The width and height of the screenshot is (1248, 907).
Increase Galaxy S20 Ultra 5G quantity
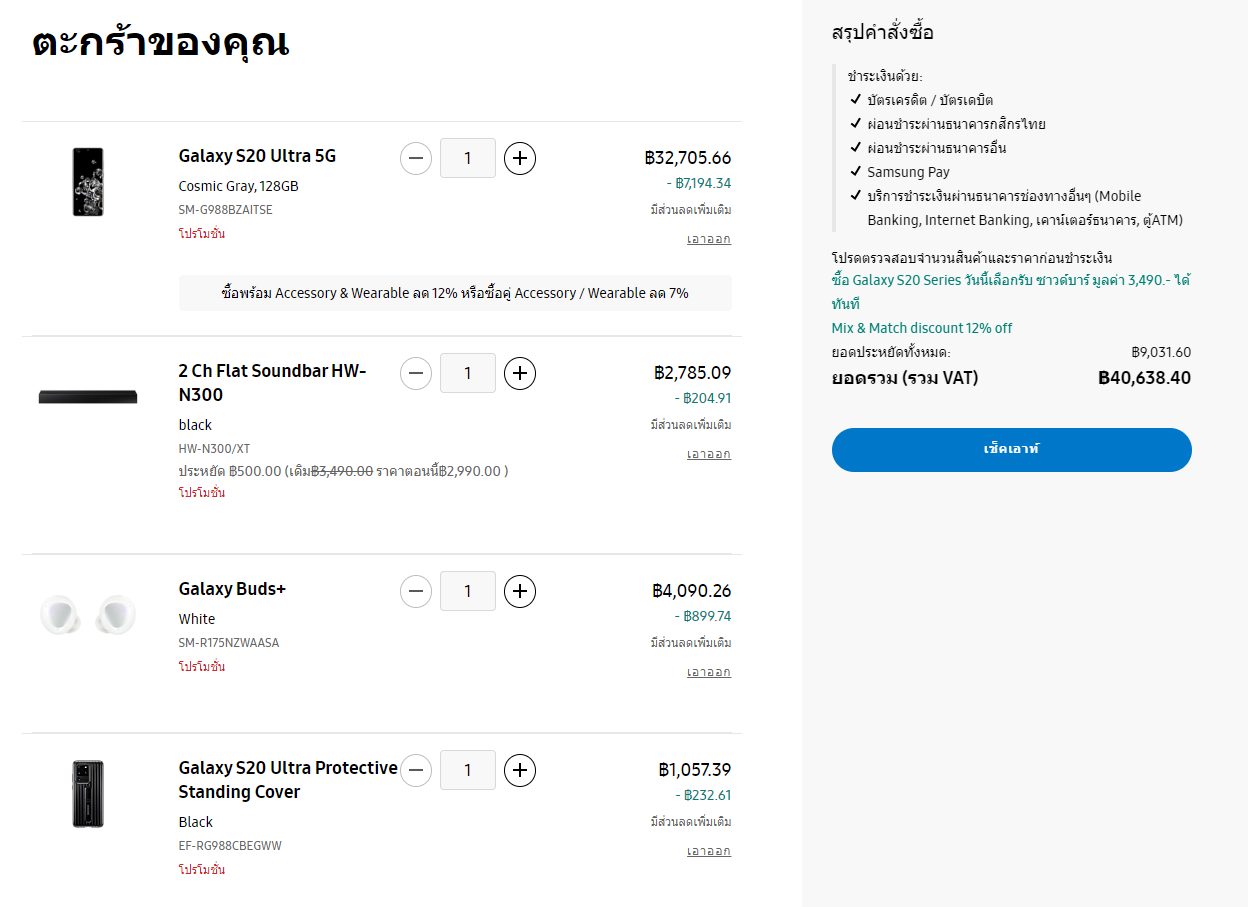pyautogui.click(x=520, y=158)
